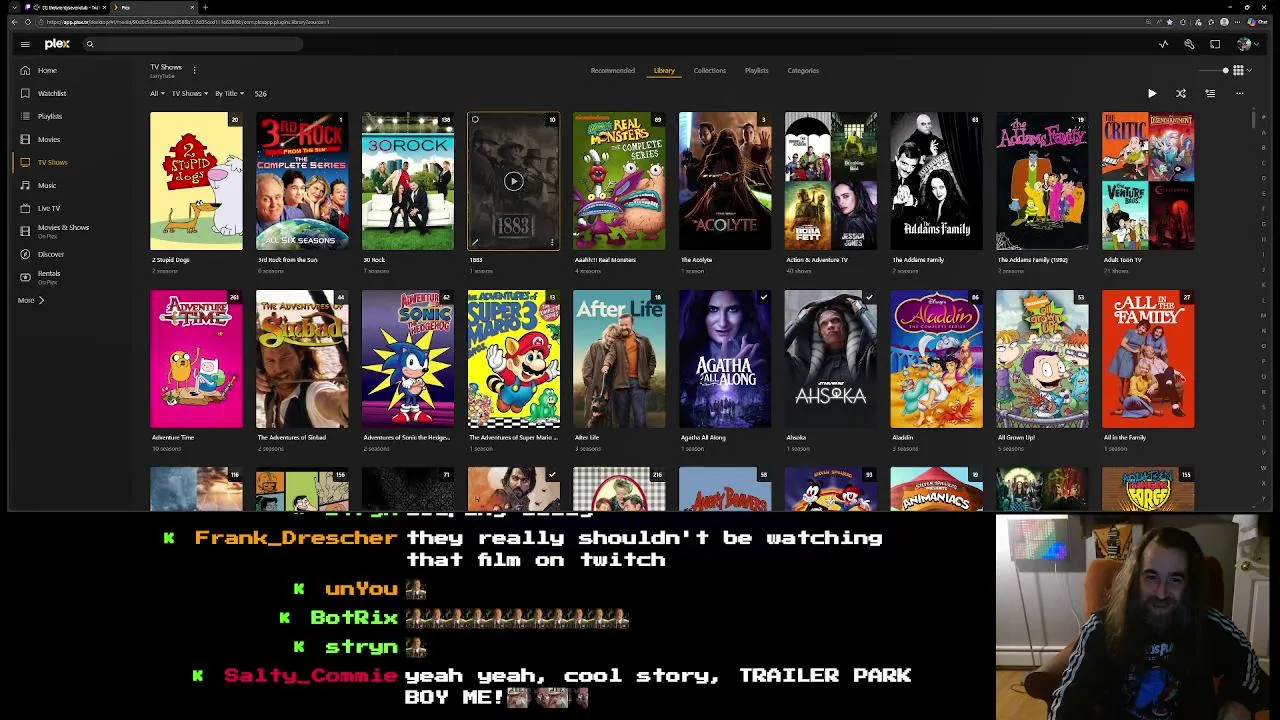1280x720 pixels.
Task: Open The Acolyte poster
Action: click(x=725, y=181)
